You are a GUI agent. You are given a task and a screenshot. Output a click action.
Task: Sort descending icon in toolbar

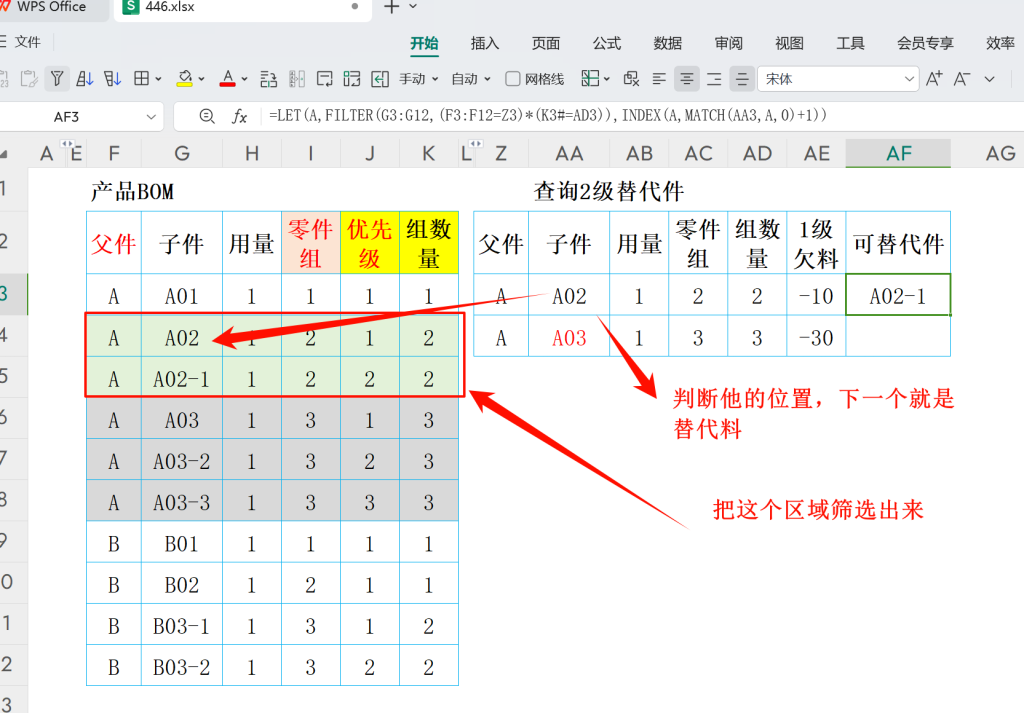(112, 79)
